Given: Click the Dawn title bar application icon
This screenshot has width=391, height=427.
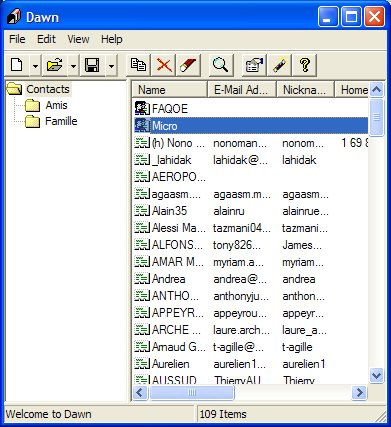Looking at the screenshot, I should point(14,16).
